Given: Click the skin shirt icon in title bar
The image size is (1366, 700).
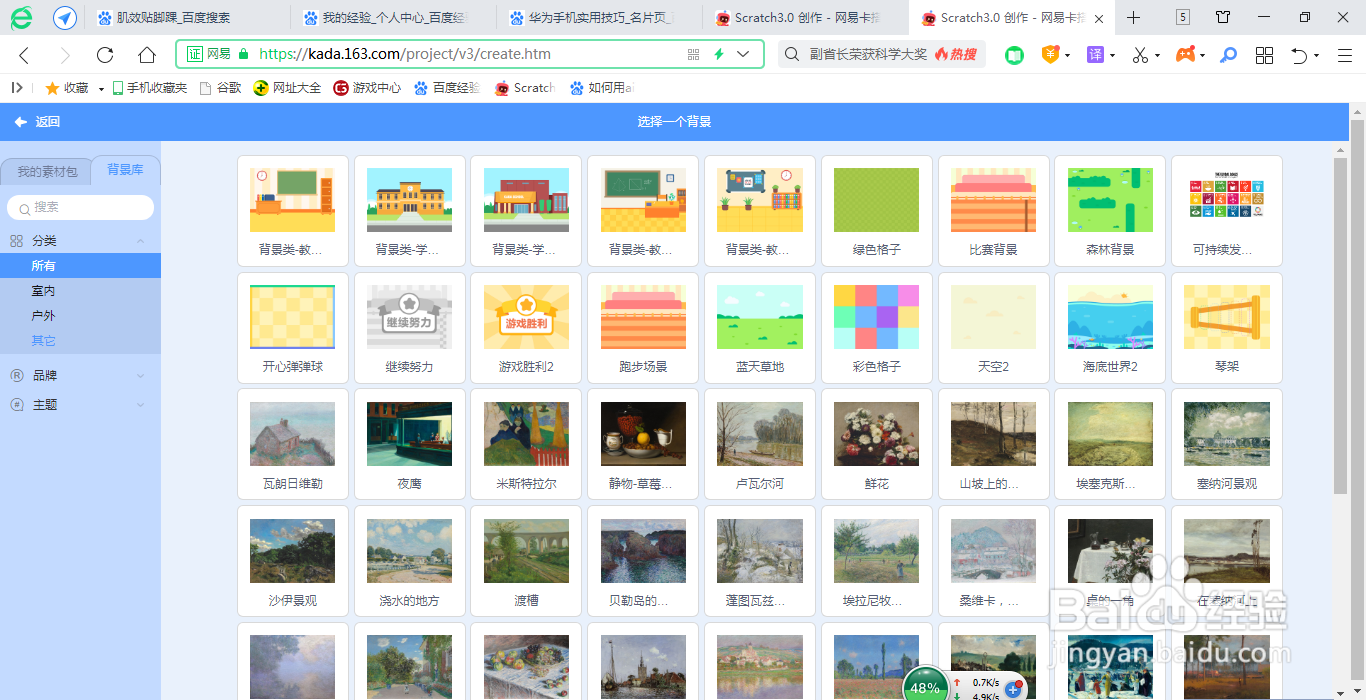Looking at the screenshot, I should point(1223,17).
